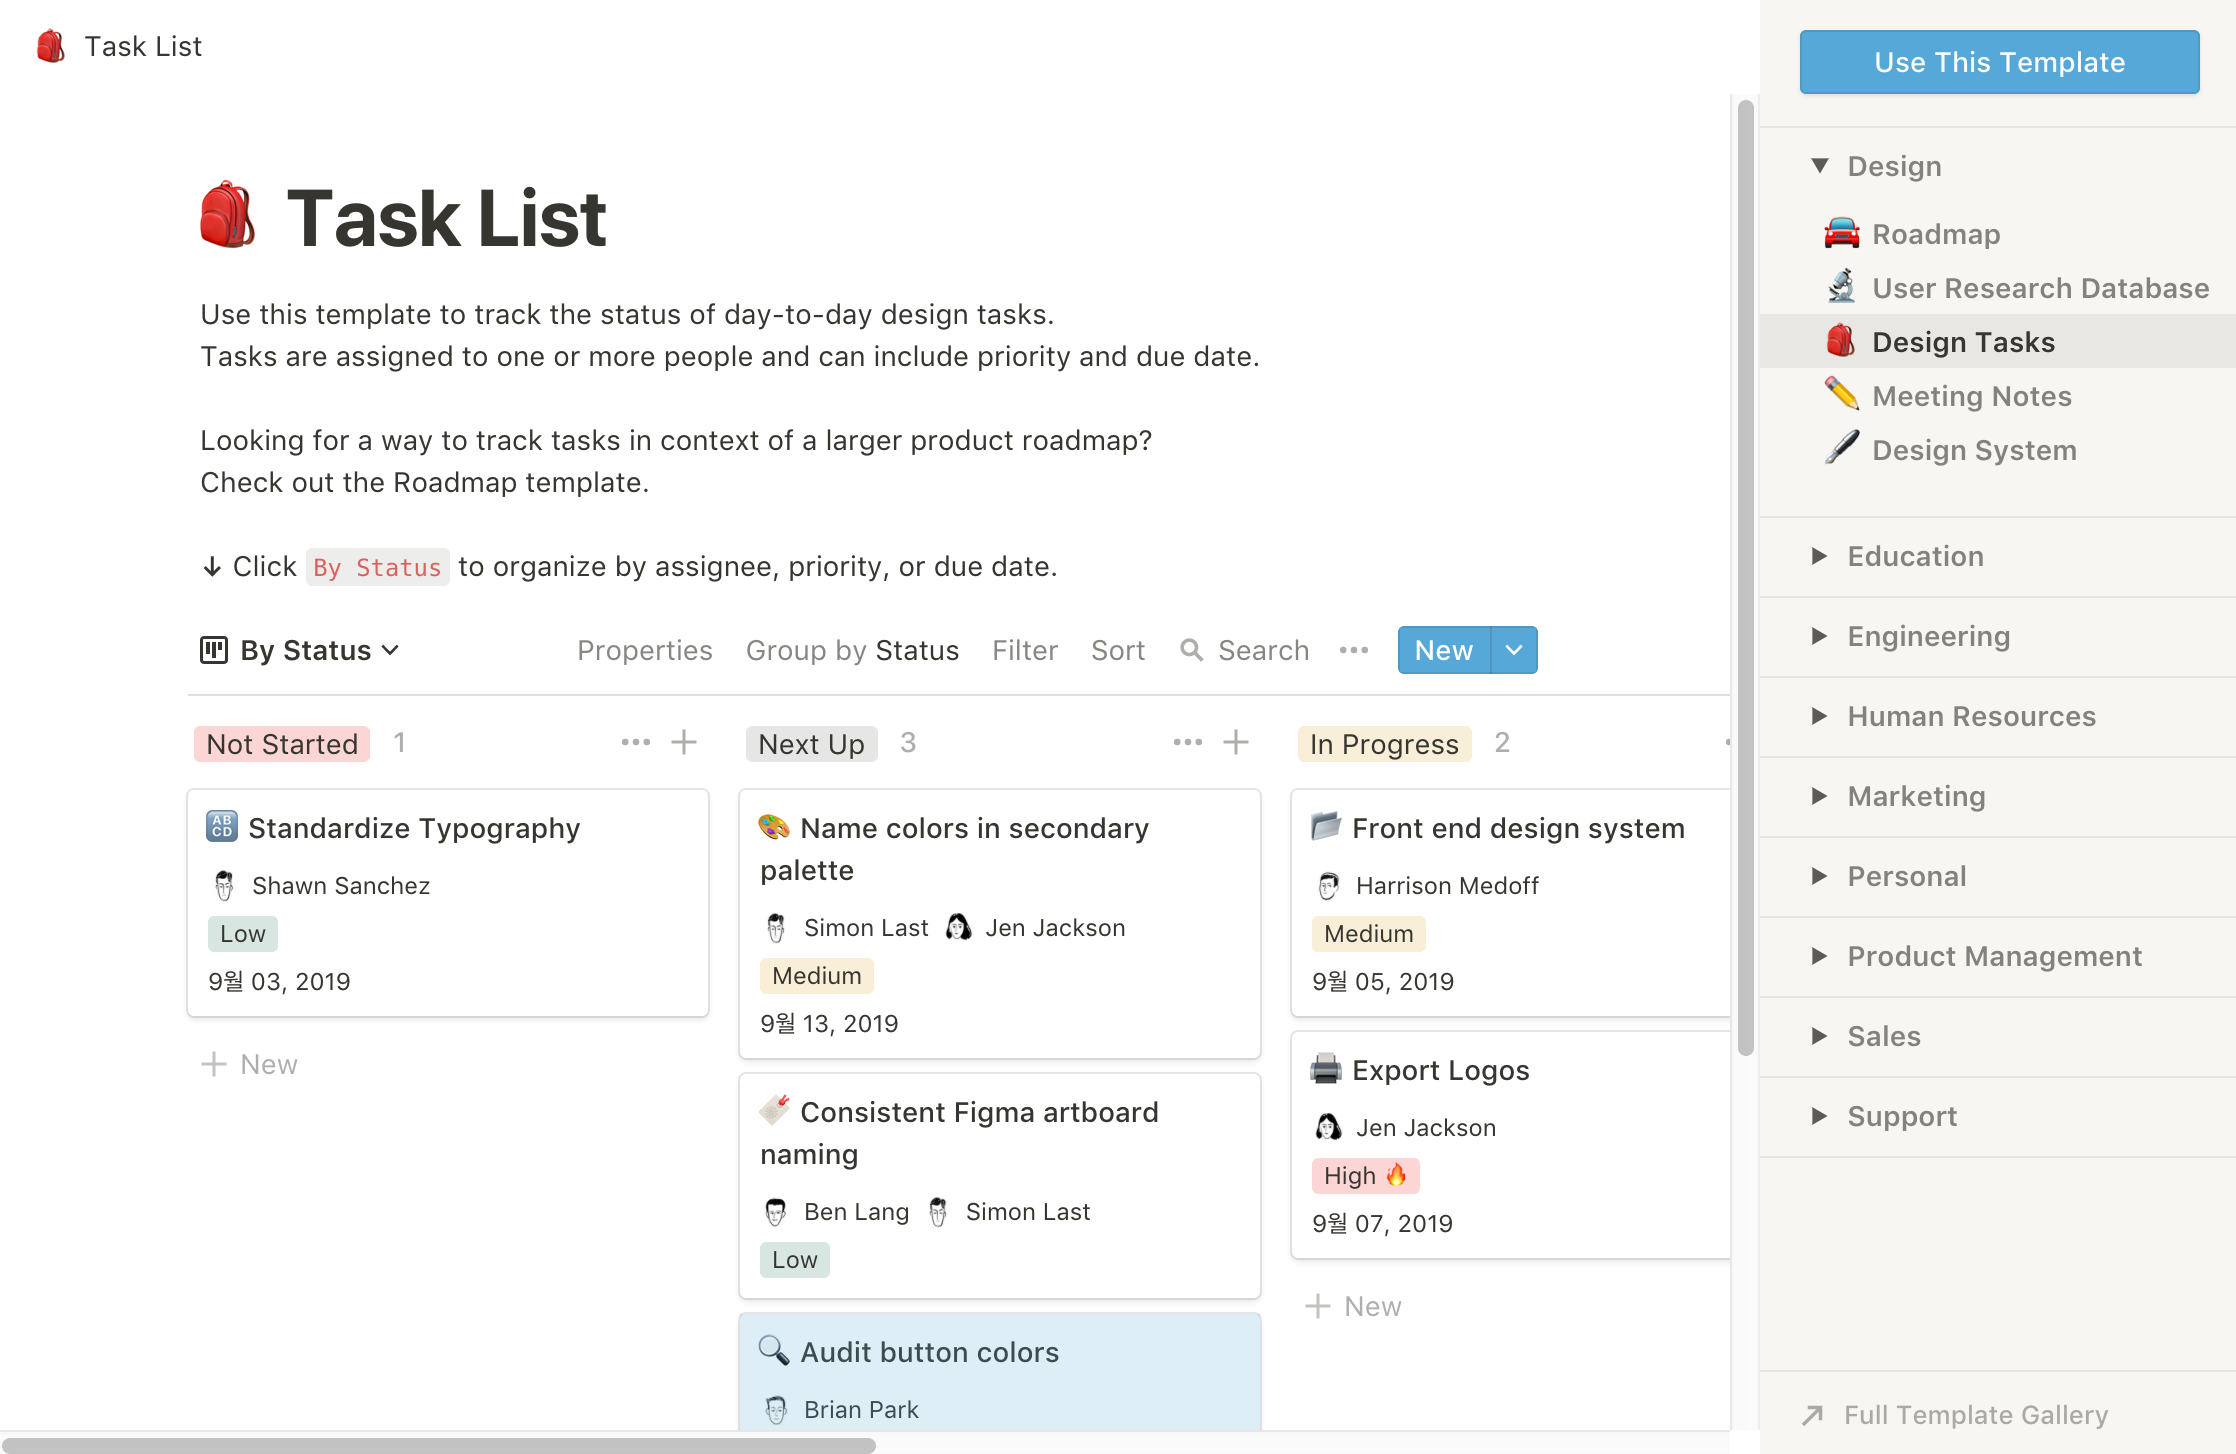
Task: Click the blue New button
Action: point(1443,650)
